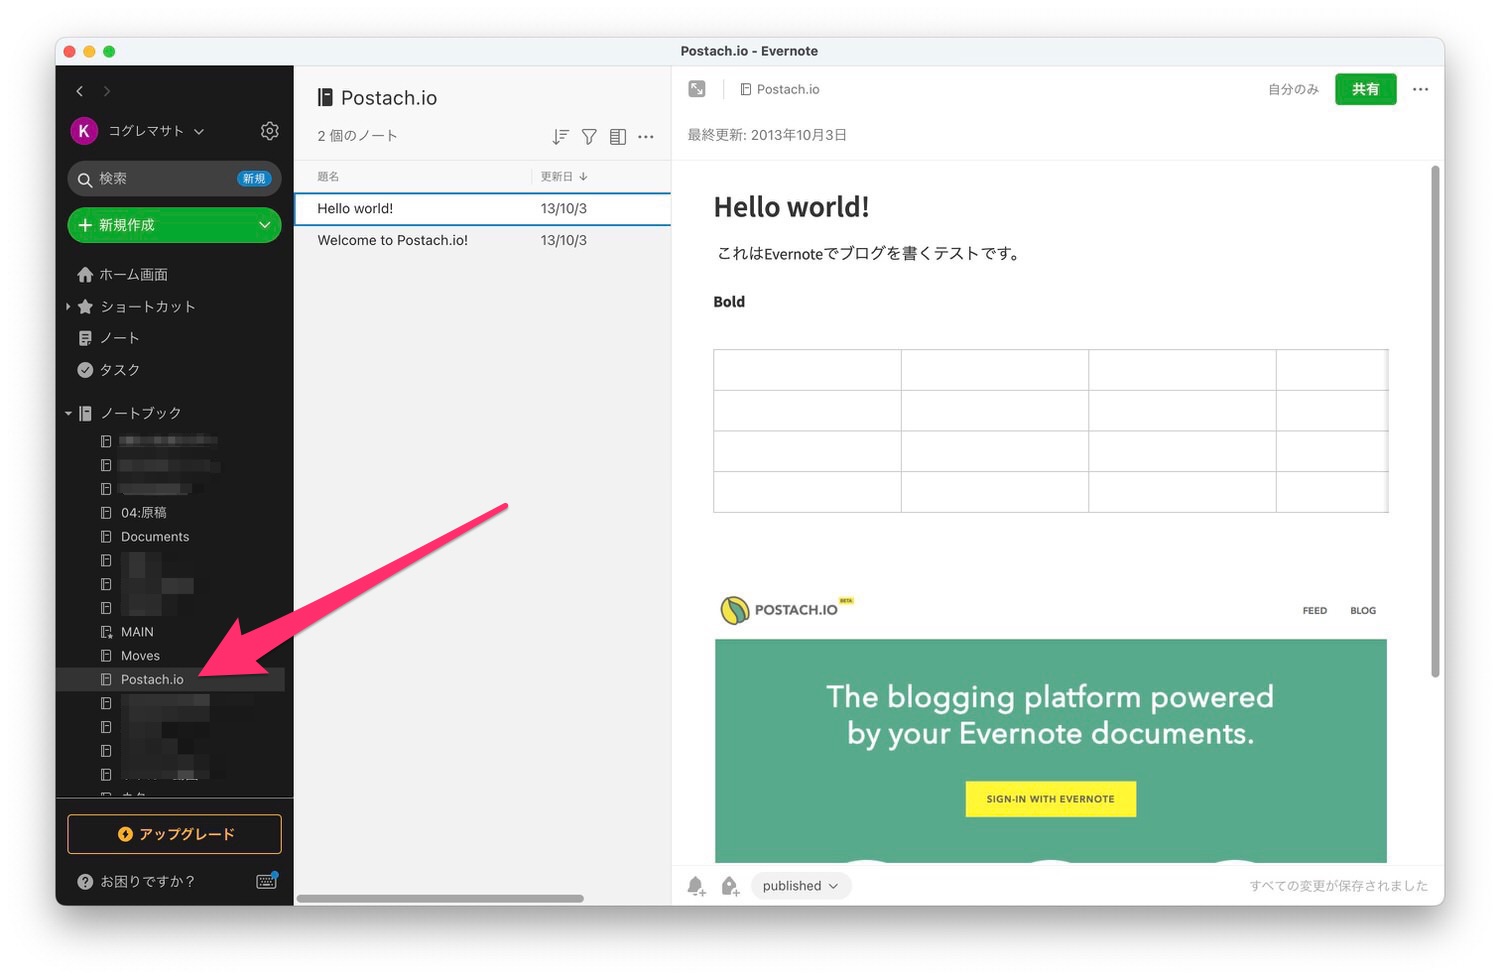Open note list more options (…)
This screenshot has height=979, width=1500.
pyautogui.click(x=646, y=136)
